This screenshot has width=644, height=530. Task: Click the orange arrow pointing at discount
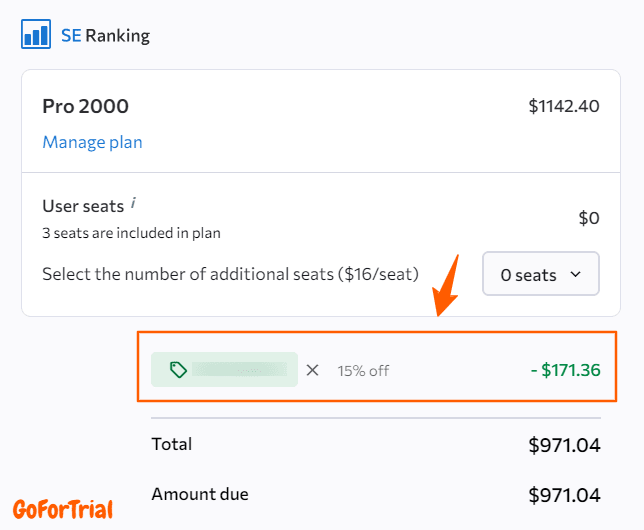pos(445,284)
